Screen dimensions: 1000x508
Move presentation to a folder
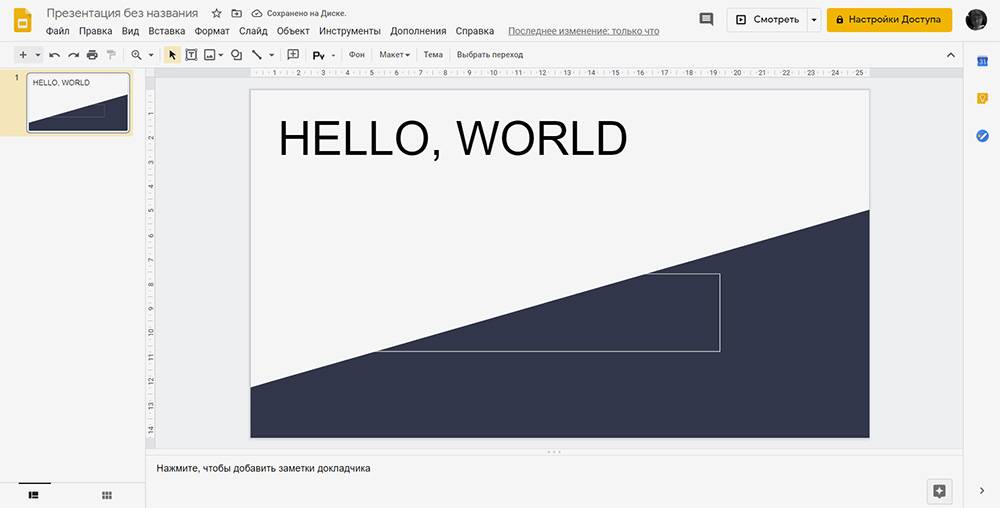(237, 13)
